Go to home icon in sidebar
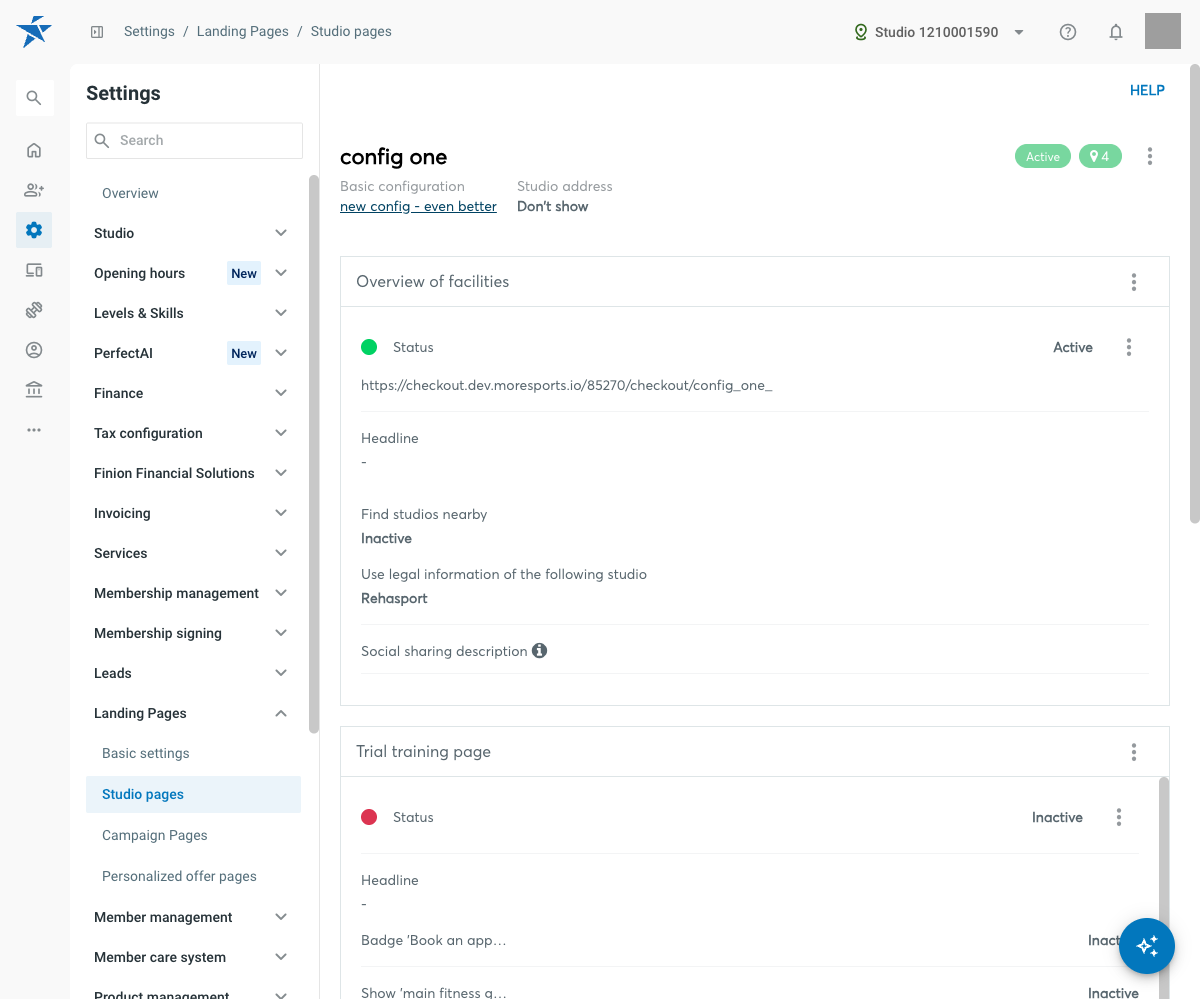1200x999 pixels. (x=34, y=150)
